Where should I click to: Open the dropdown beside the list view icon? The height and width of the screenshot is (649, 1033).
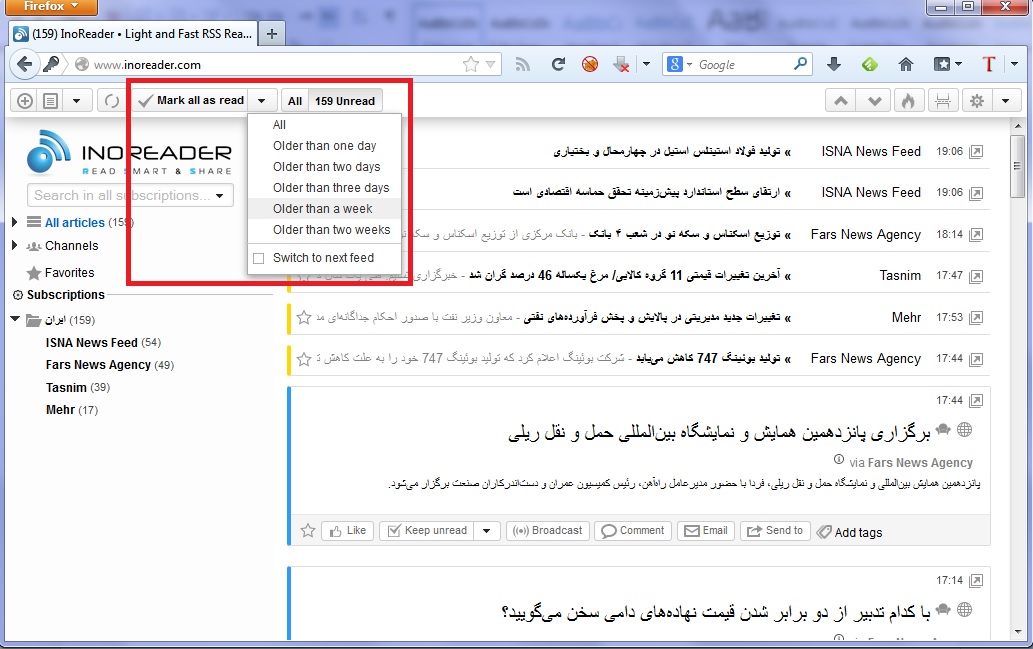pyautogui.click(x=76, y=101)
